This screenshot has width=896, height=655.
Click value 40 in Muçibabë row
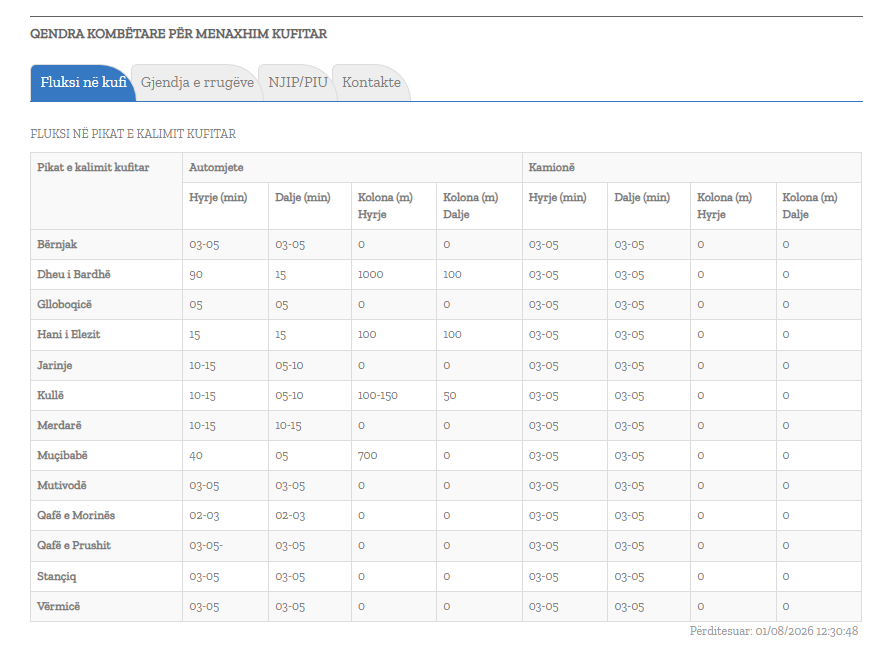pyautogui.click(x=196, y=456)
